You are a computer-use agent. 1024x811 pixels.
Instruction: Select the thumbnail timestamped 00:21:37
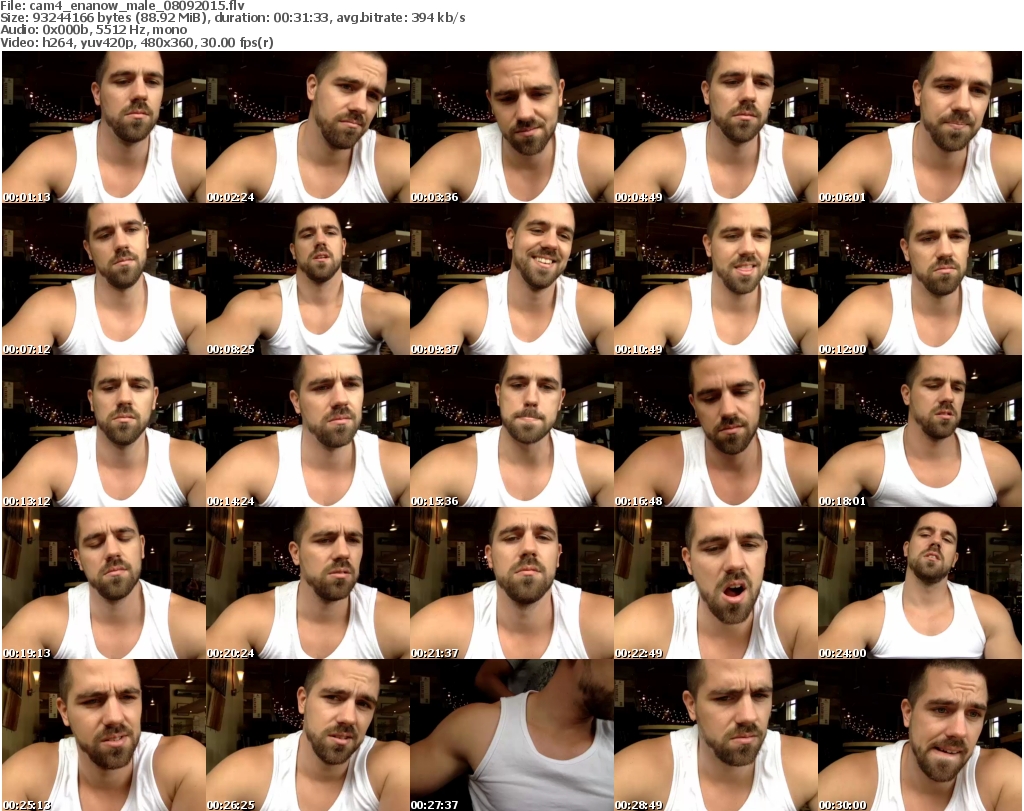point(512,583)
